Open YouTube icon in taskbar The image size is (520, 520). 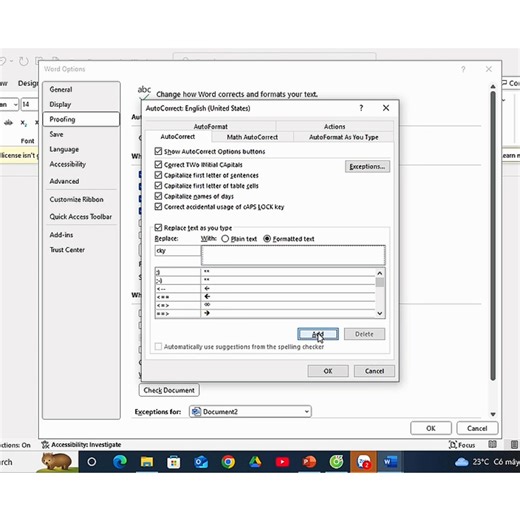click(282, 462)
